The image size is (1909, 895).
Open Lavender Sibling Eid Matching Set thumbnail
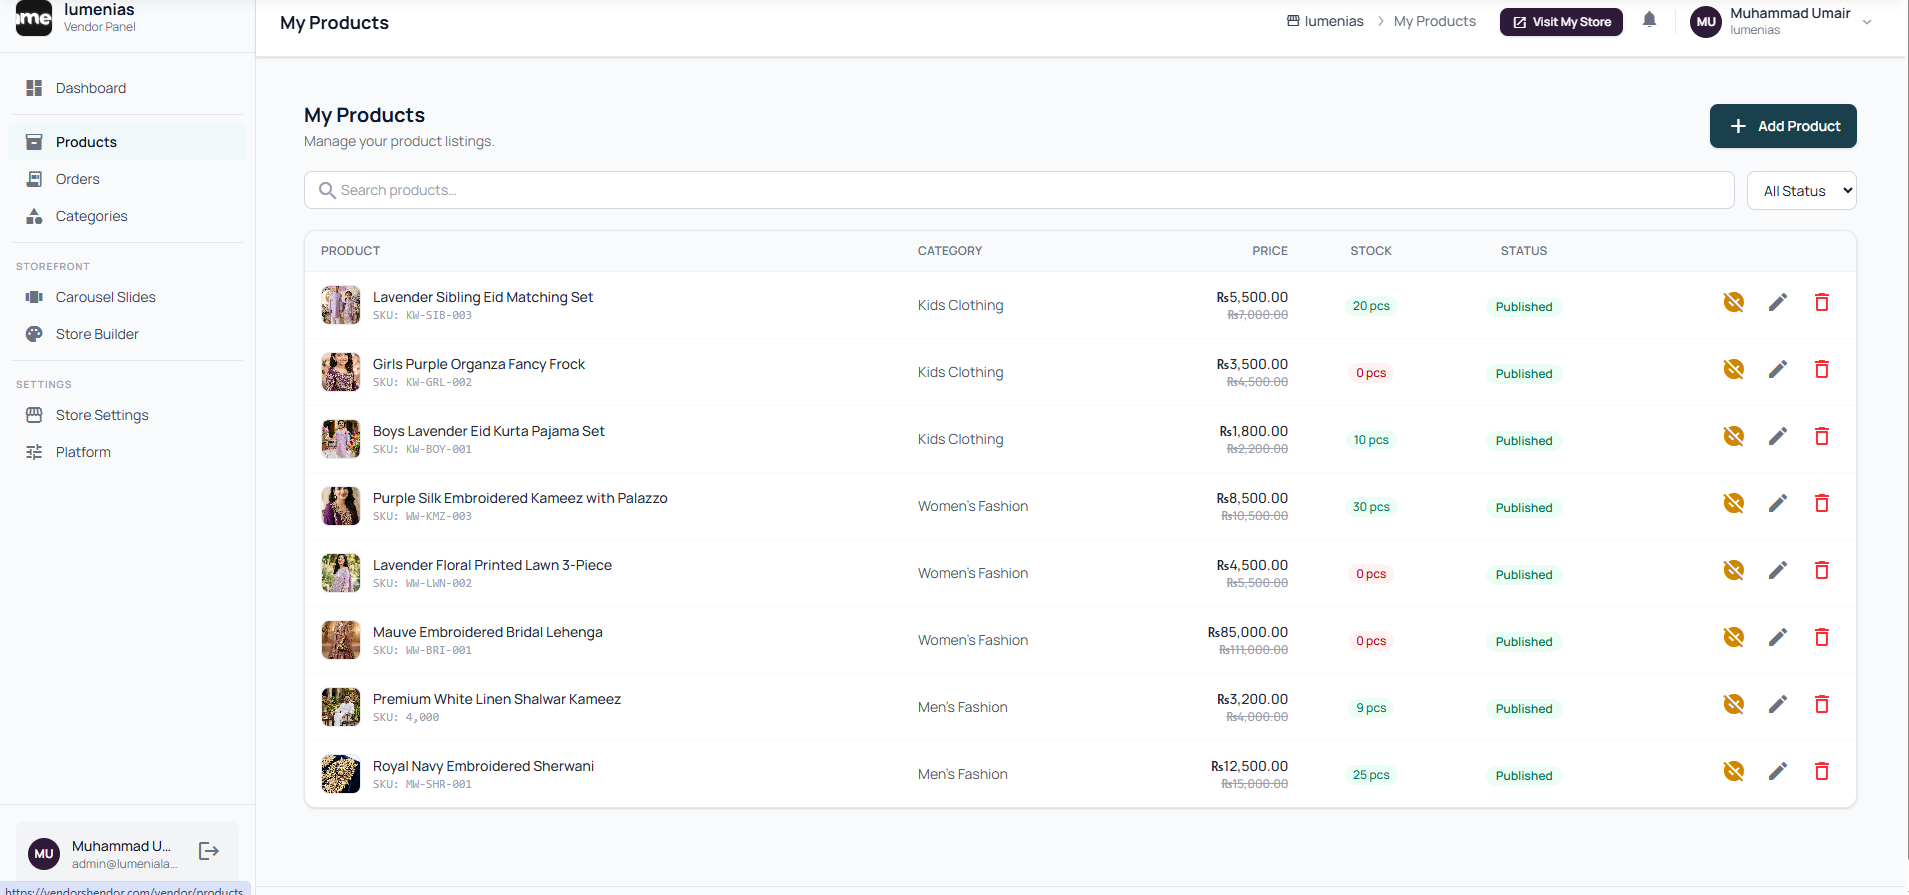(x=341, y=305)
